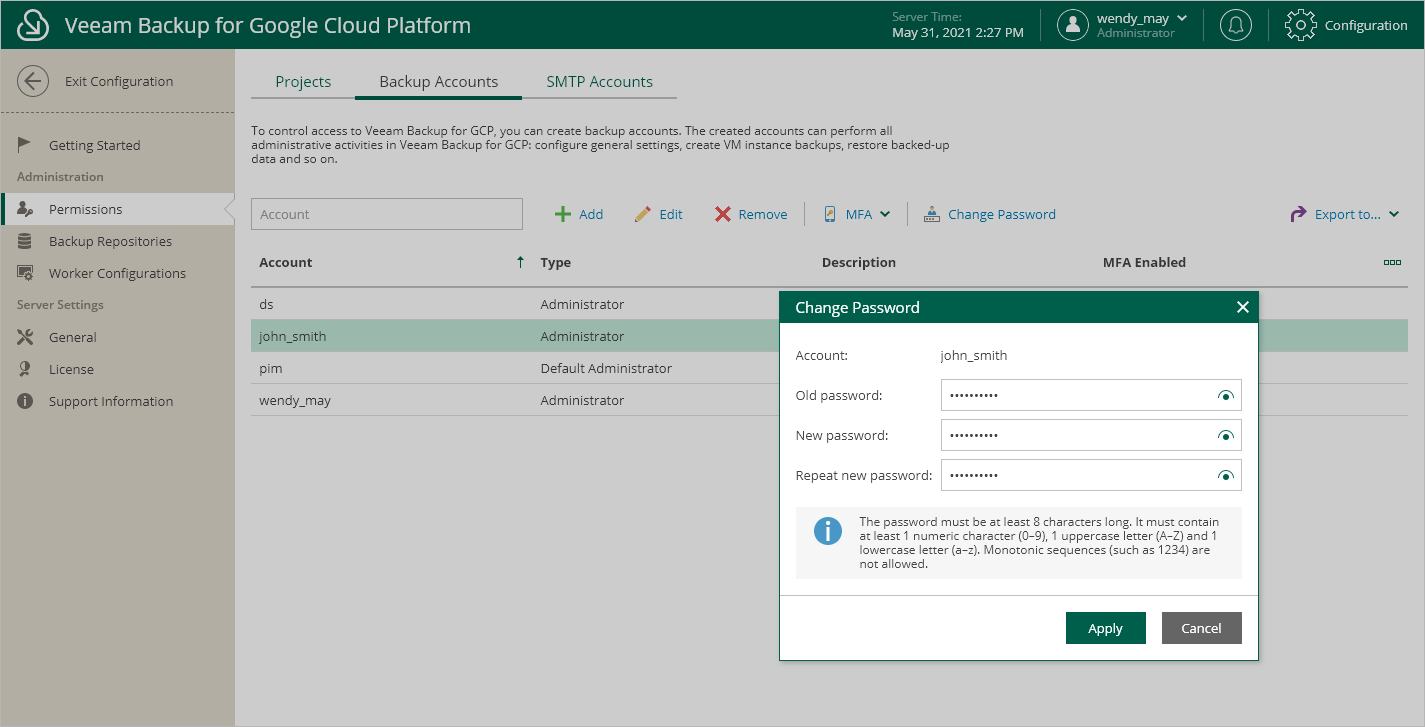Viewport: 1425px width, 727px height.
Task: Show repeated new password with eye icon
Action: (x=1226, y=476)
